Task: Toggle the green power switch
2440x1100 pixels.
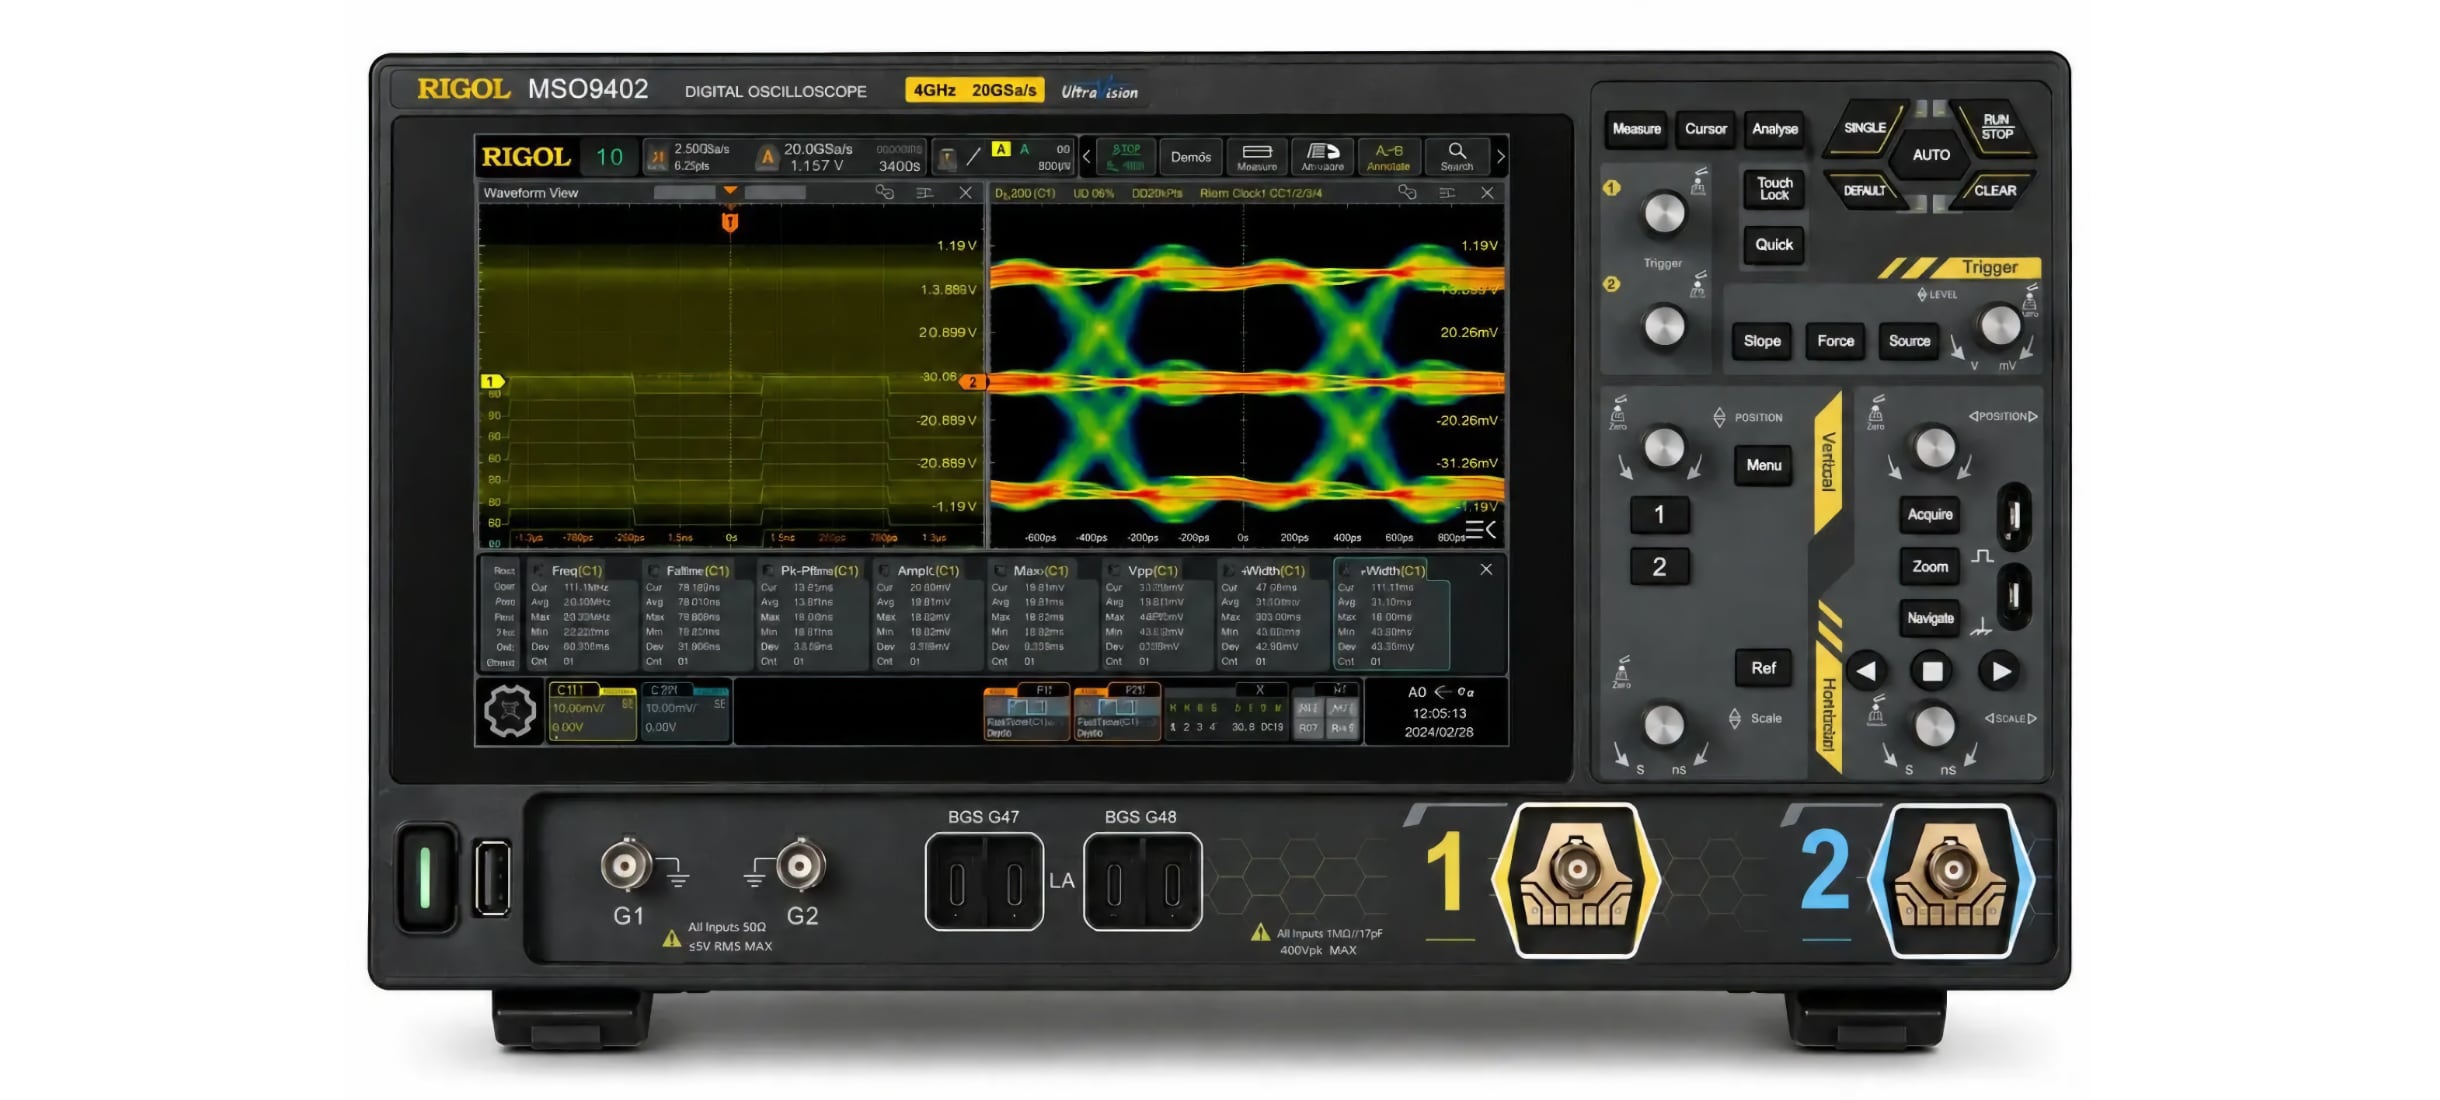Action: [x=426, y=877]
